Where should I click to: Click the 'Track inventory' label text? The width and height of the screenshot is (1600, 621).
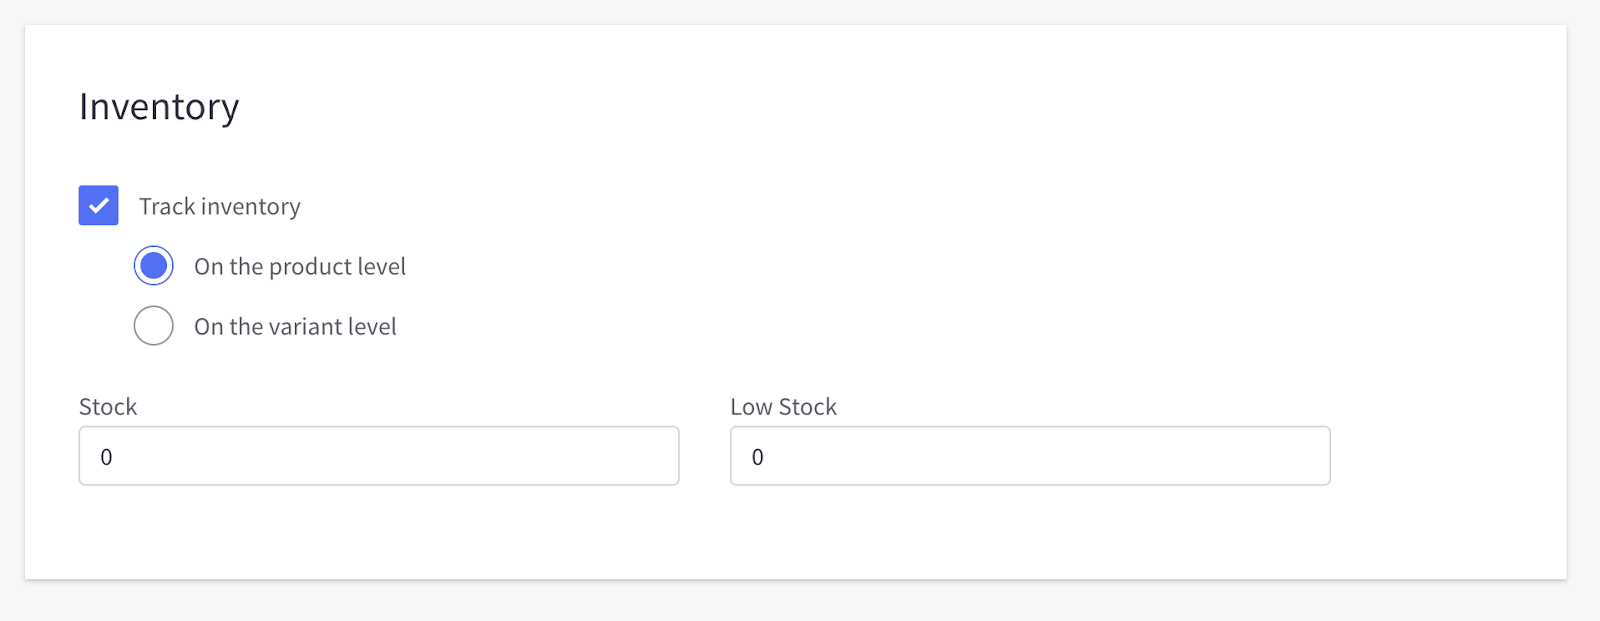pyautogui.click(x=219, y=206)
